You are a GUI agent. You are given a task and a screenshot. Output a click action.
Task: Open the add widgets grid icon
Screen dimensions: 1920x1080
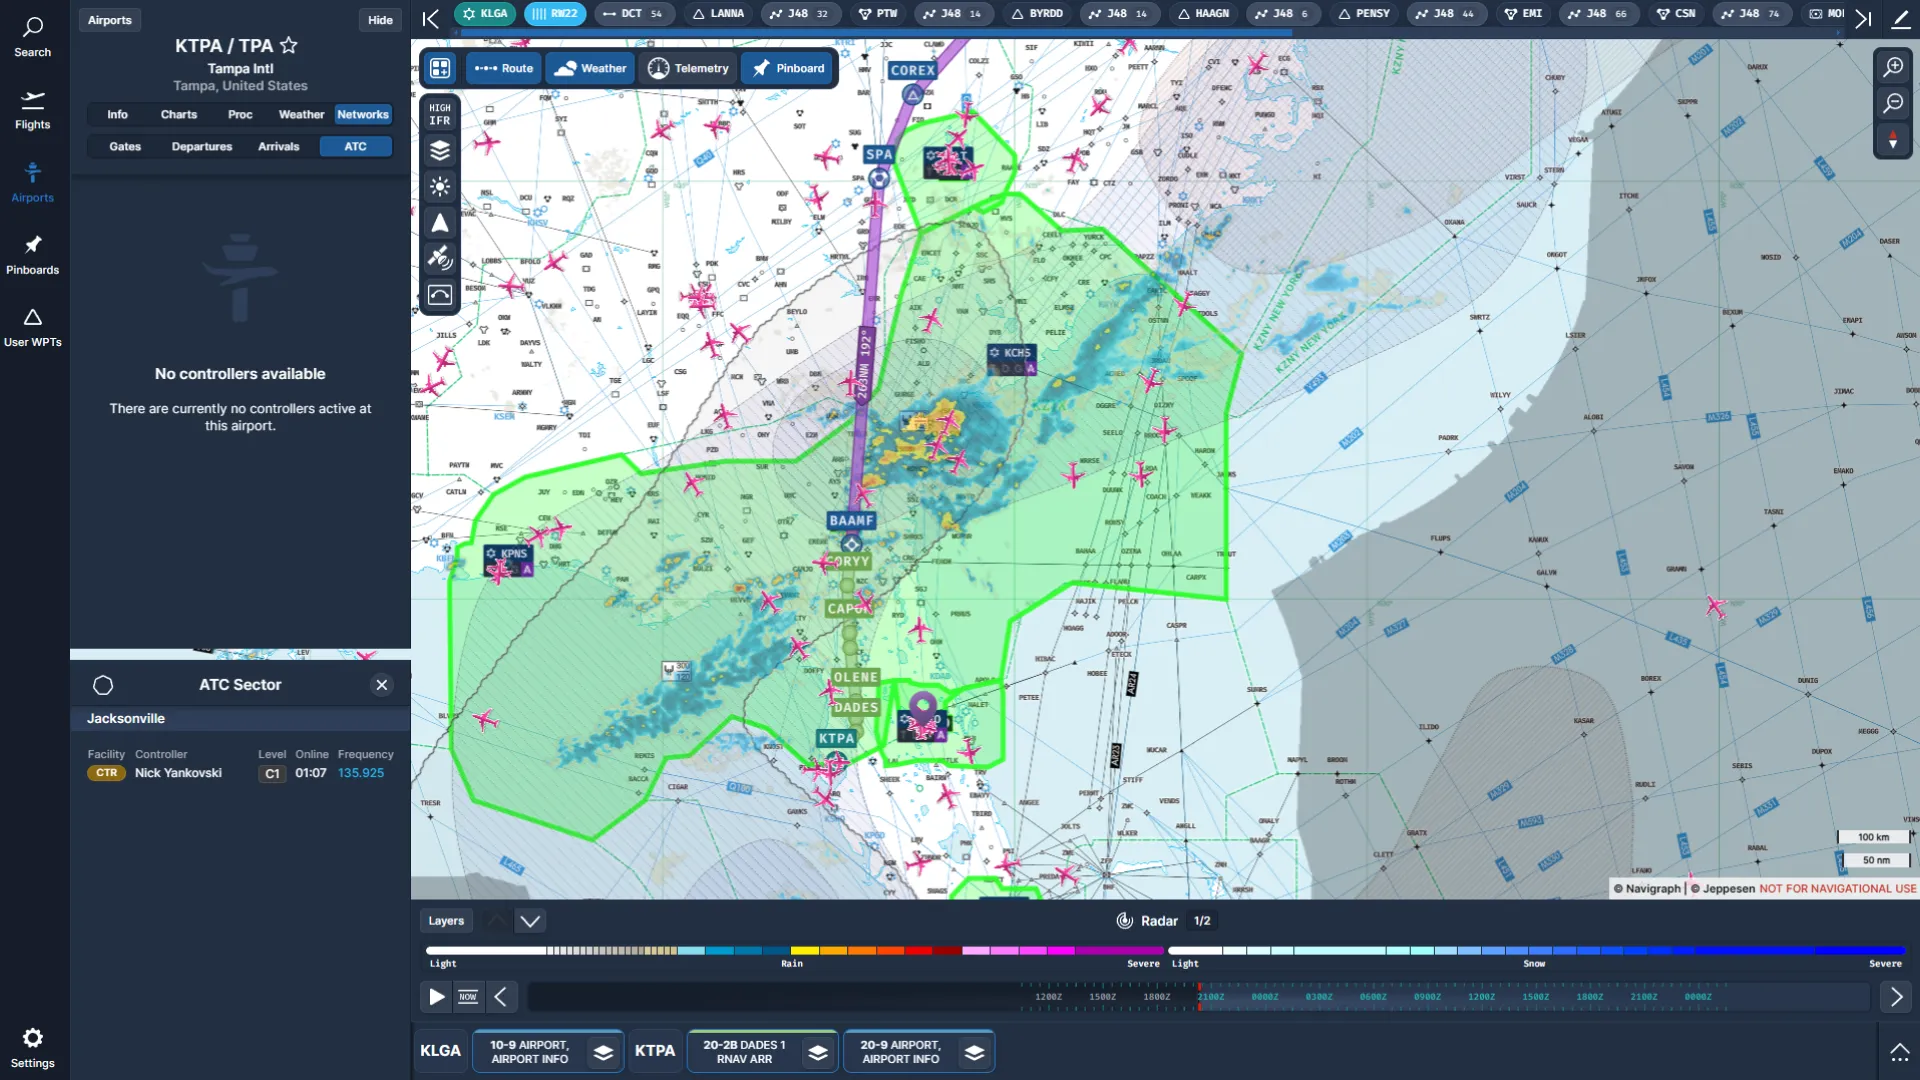[440, 68]
